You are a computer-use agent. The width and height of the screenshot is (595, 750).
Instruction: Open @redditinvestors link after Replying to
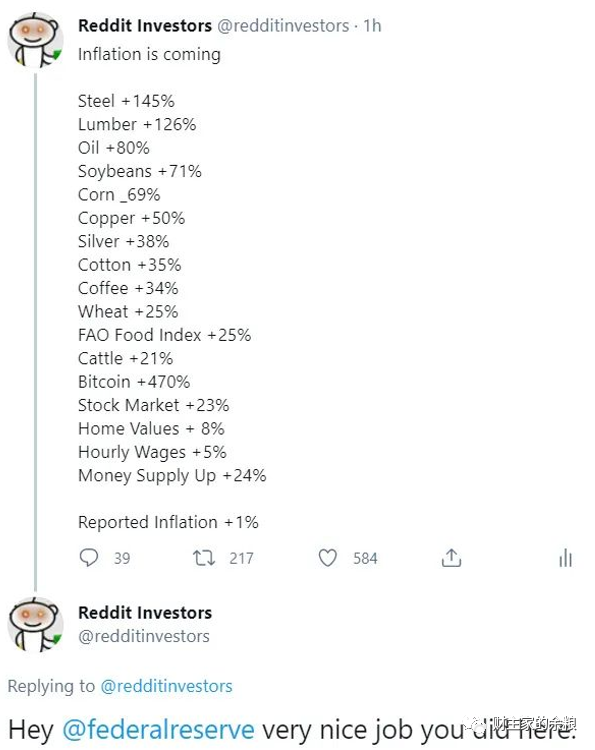pos(166,686)
